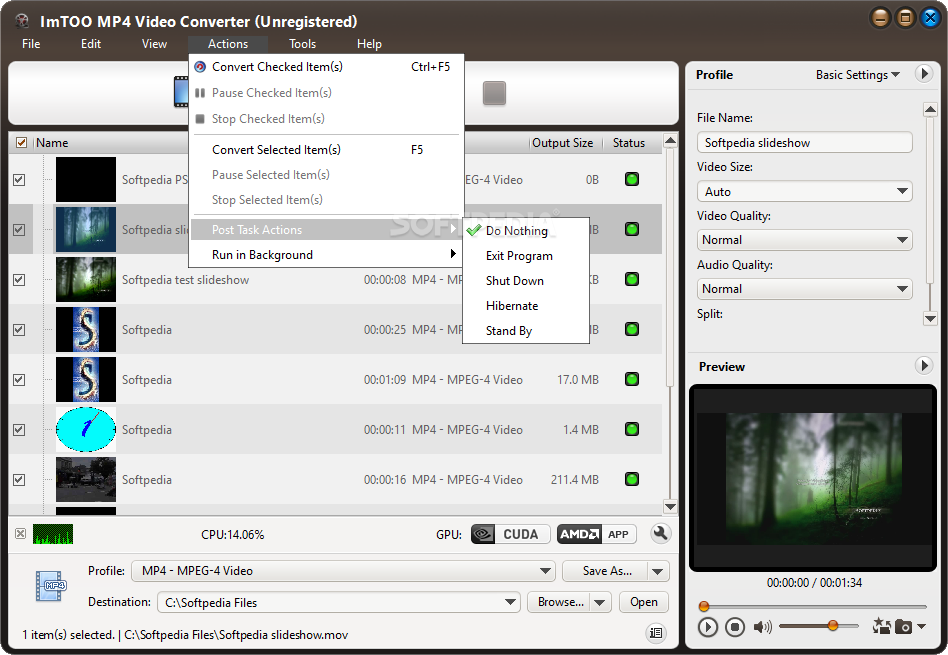This screenshot has height=655, width=948.
Task: Open the Edit menu
Action: click(x=91, y=44)
